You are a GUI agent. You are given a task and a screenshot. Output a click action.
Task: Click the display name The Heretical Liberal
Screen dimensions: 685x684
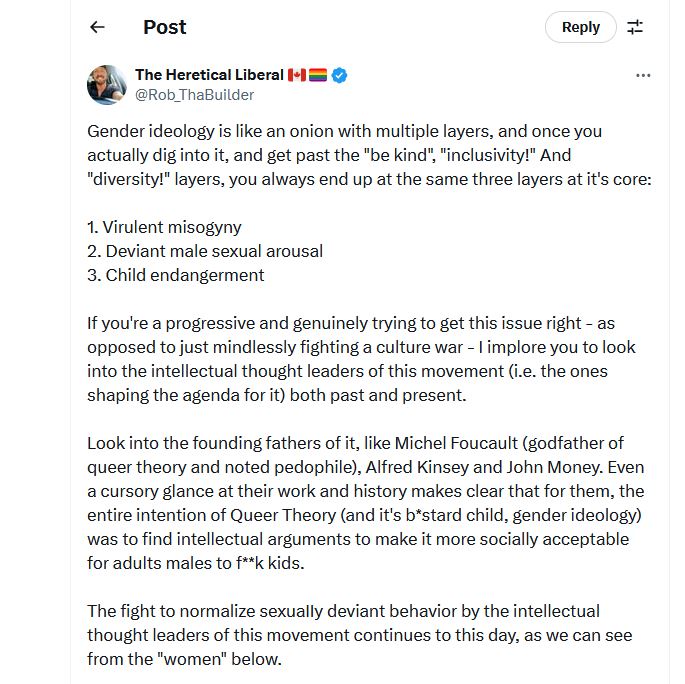209,75
